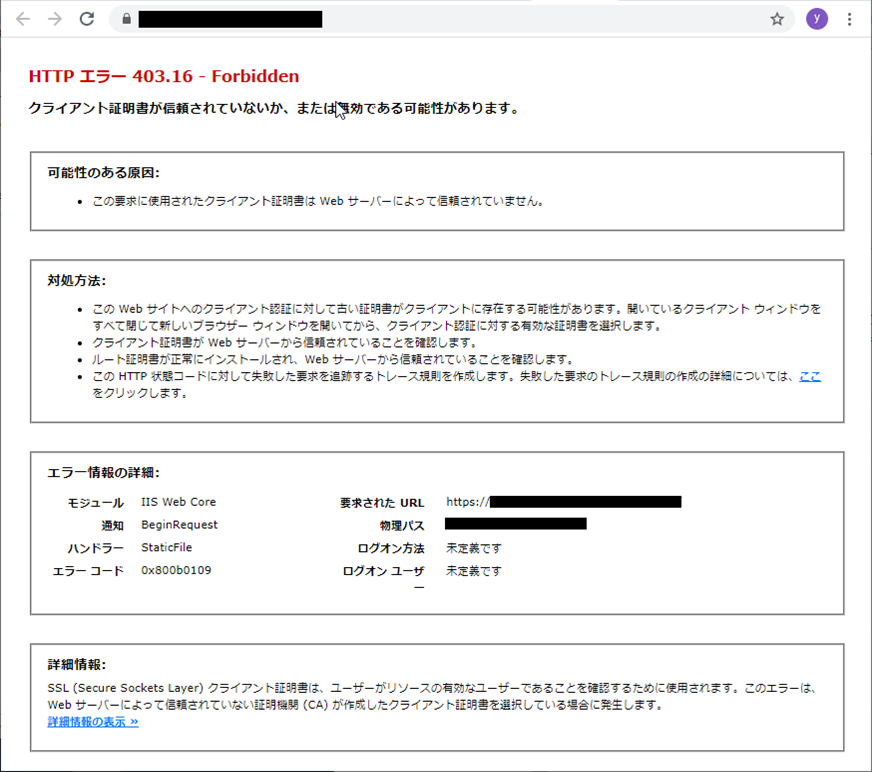Screen dimensions: 872x772
Task: Bookmark the page with the star icon
Action: pyautogui.click(x=777, y=18)
